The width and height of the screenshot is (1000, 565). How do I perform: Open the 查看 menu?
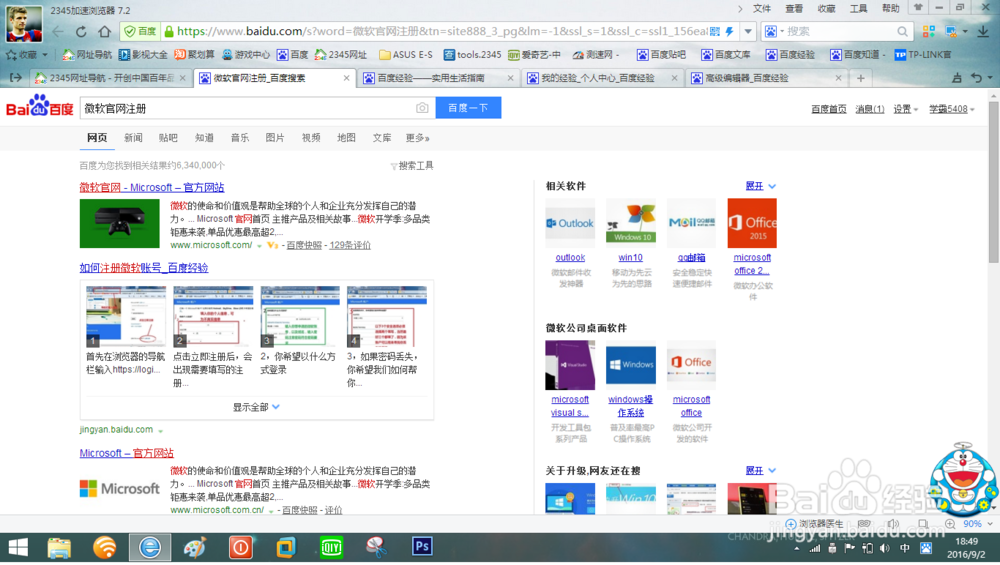[x=794, y=8]
